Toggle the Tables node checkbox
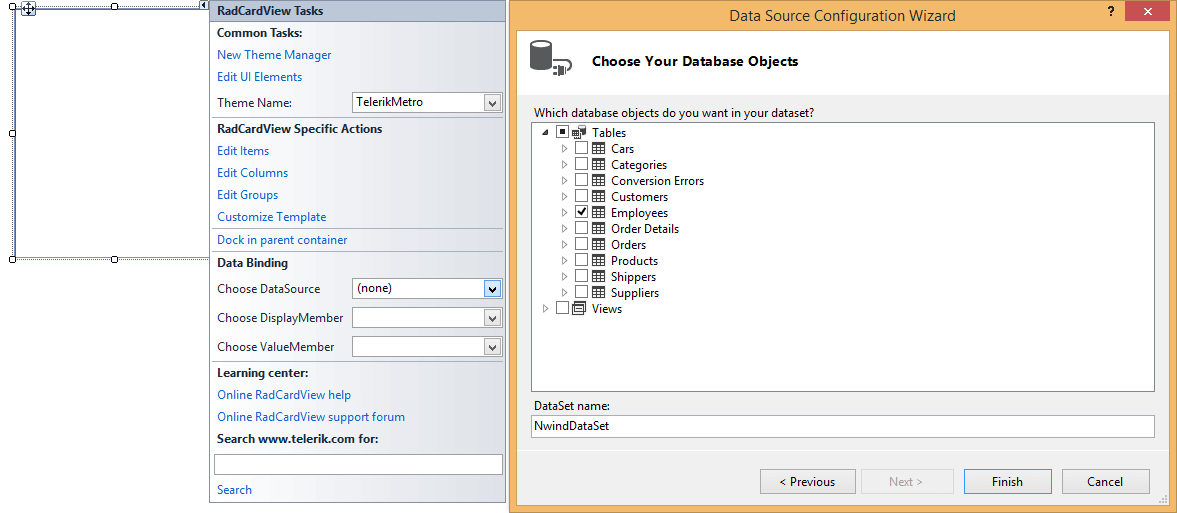 pos(562,132)
